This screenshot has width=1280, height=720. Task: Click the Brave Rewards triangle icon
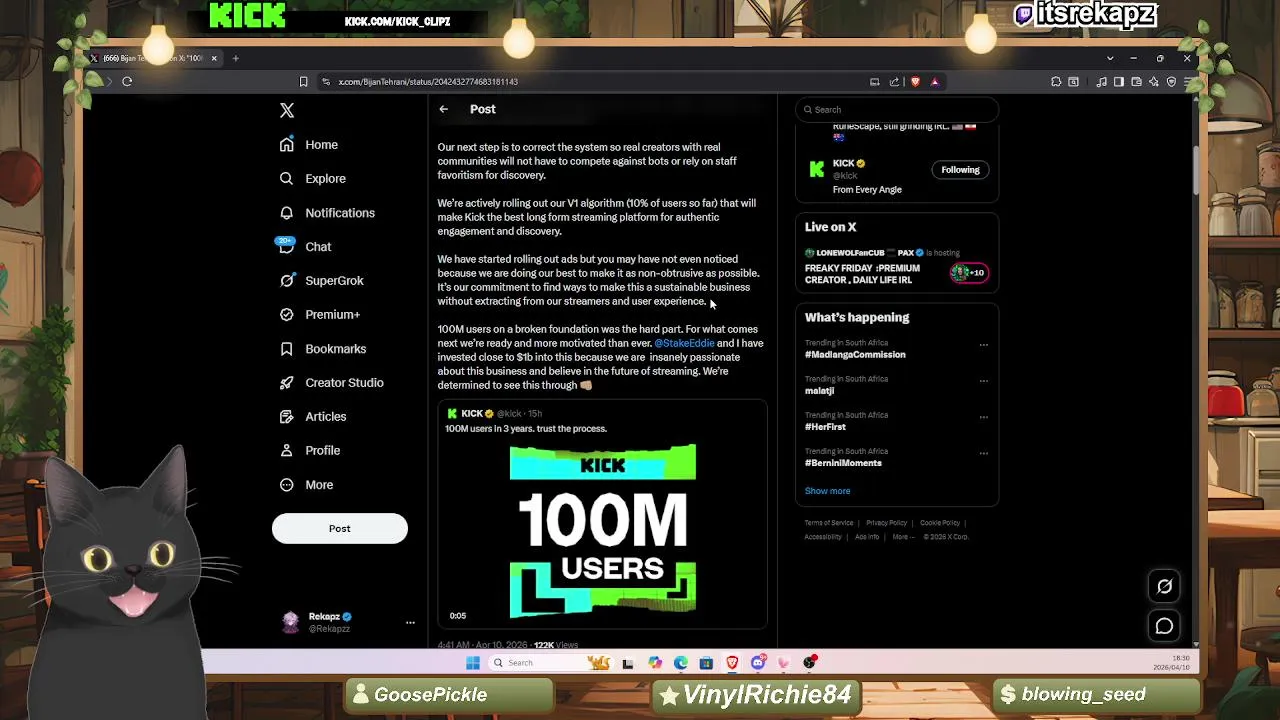(x=935, y=82)
